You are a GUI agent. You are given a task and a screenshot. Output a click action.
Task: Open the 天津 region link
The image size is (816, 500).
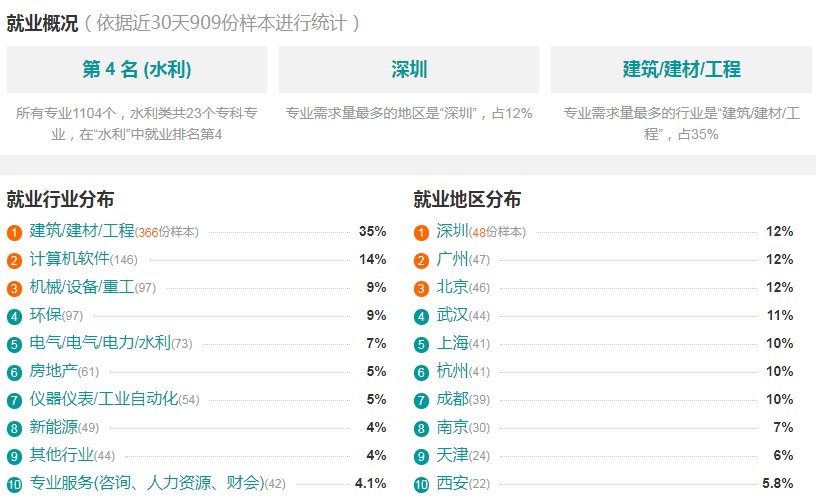coord(452,455)
